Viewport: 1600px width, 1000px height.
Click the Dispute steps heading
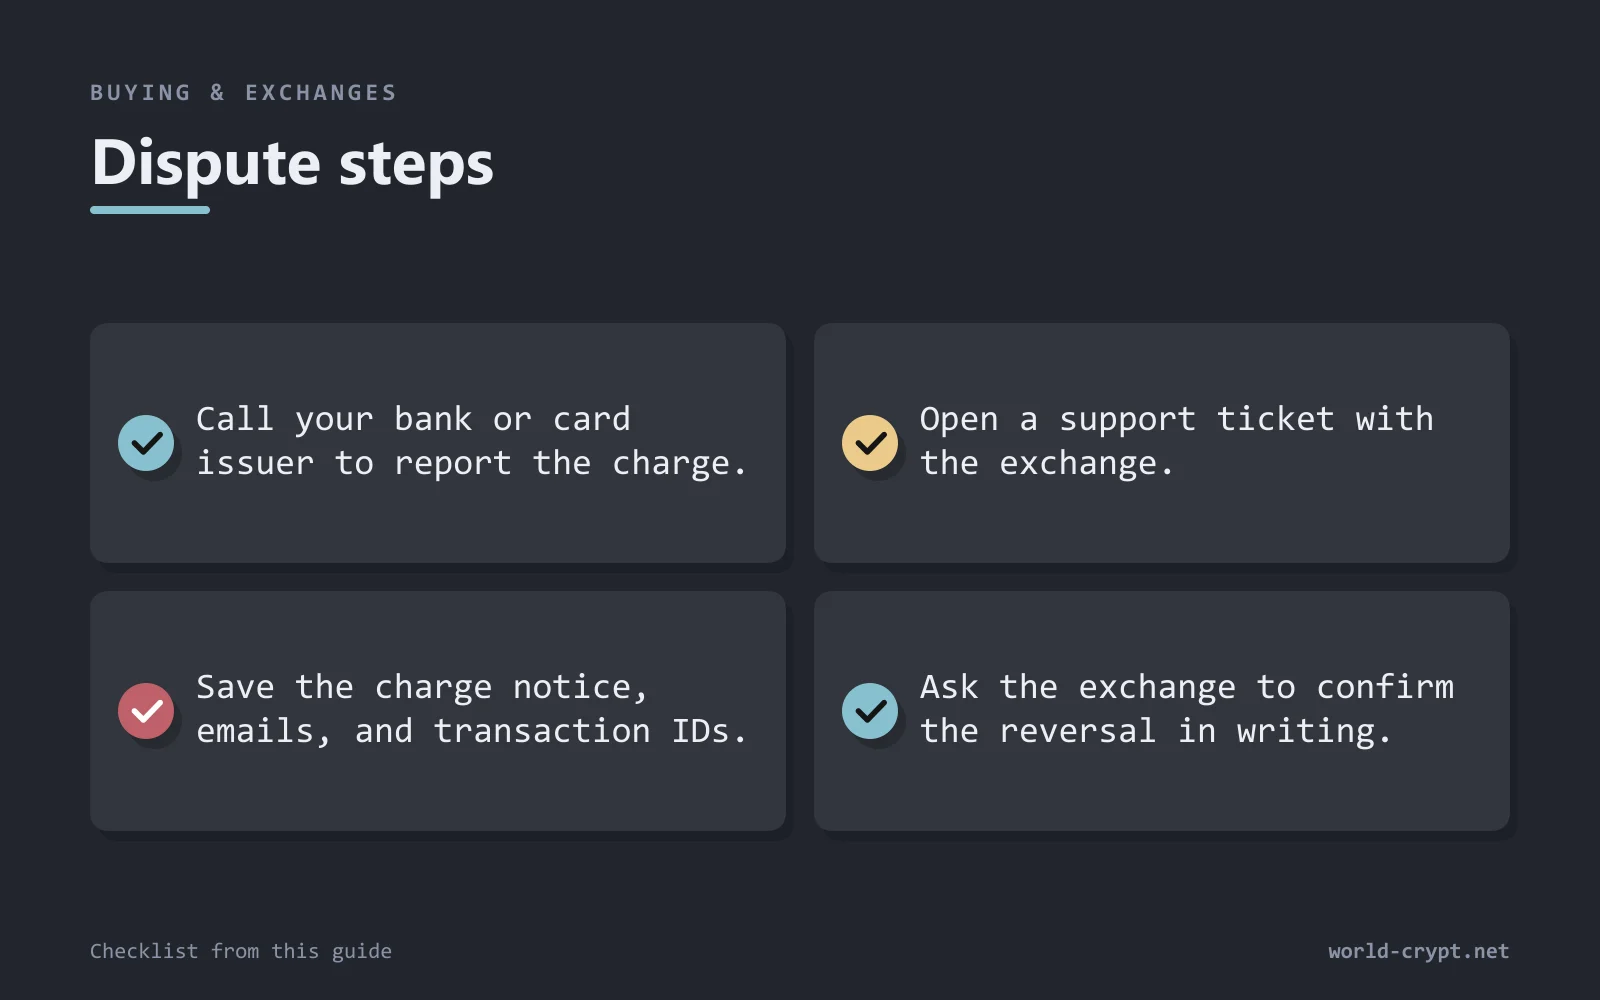(292, 164)
